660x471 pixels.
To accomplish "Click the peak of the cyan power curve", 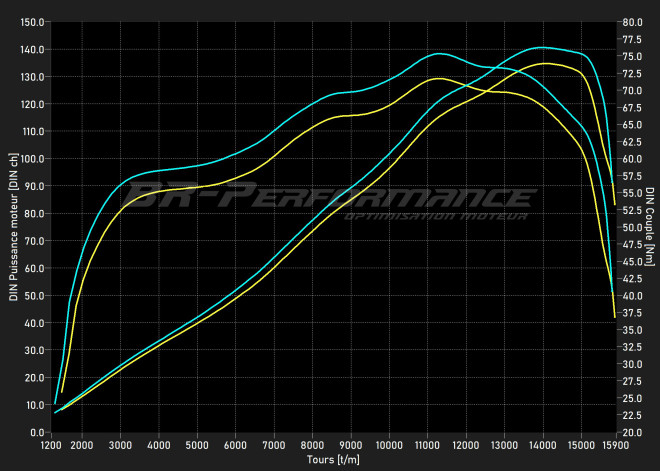I will (541, 47).
